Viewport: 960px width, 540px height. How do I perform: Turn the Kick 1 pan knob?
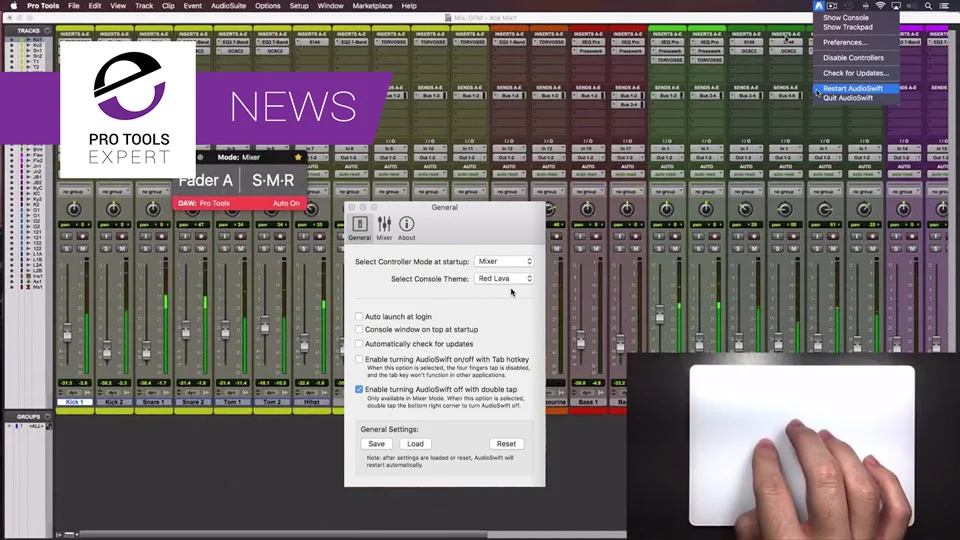coord(74,209)
